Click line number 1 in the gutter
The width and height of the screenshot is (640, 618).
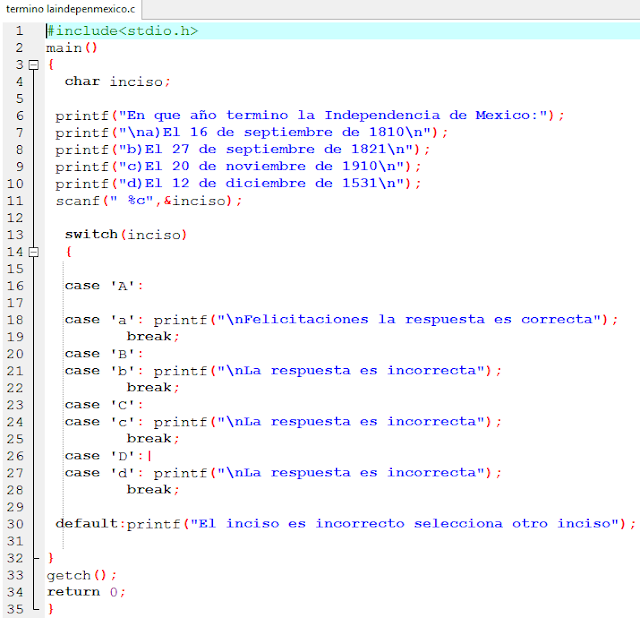coord(19,31)
